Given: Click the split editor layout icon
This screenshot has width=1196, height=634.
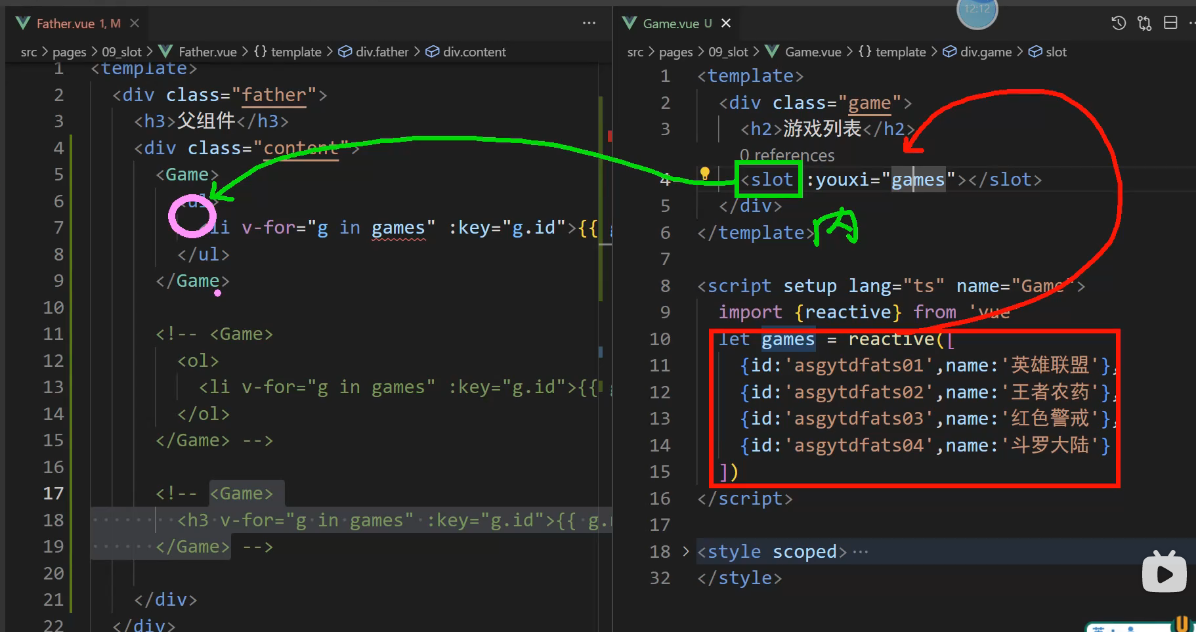Looking at the screenshot, I should click(x=1170, y=23).
